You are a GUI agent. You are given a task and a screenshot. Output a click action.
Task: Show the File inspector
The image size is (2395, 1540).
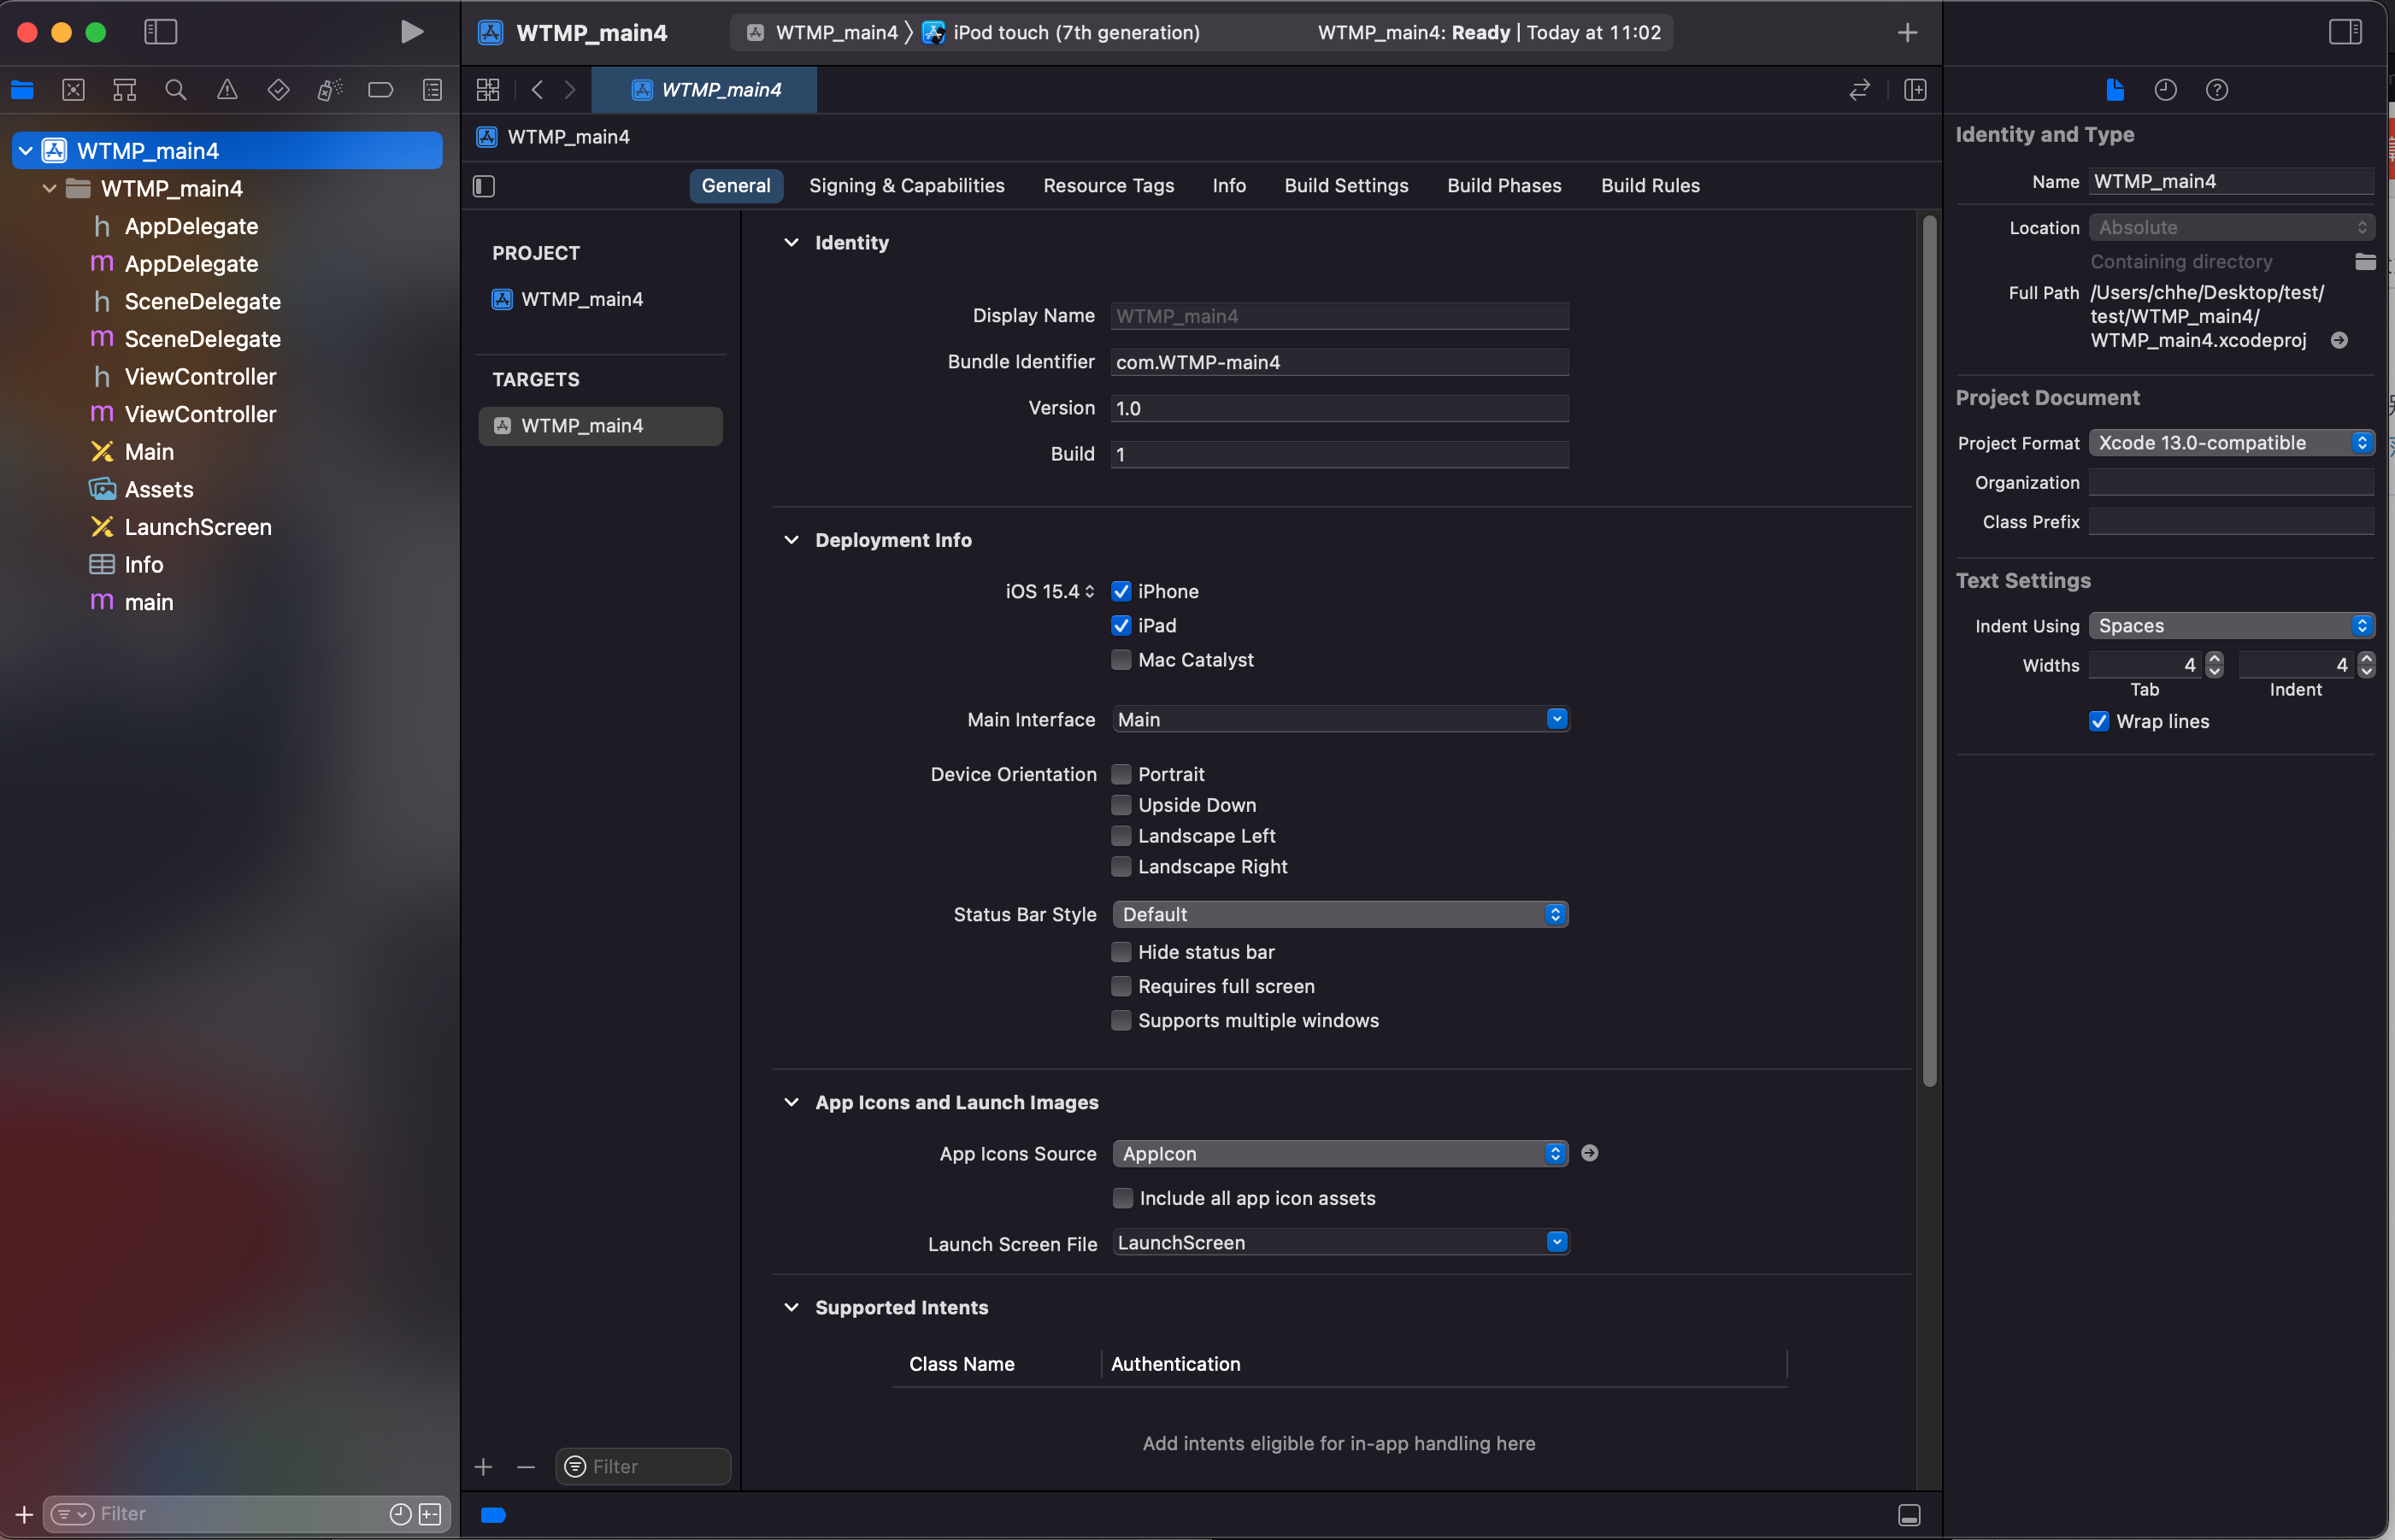click(x=2114, y=90)
